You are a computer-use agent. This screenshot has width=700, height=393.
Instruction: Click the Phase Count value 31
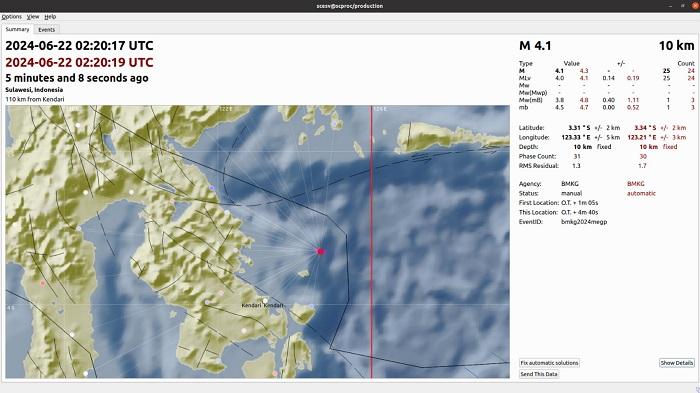coord(577,156)
